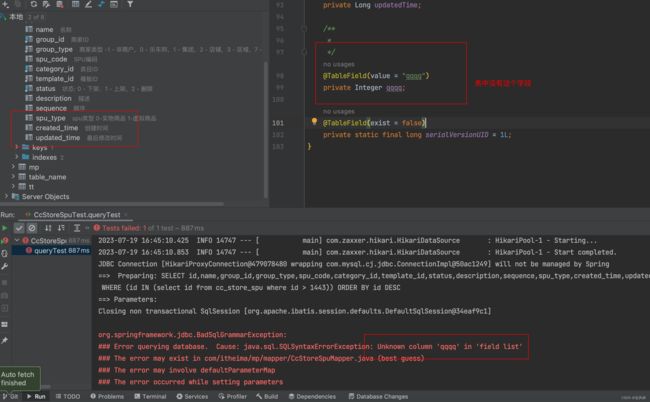The image size is (650, 402).
Task: Expand the keys folder
Action: [15, 147]
